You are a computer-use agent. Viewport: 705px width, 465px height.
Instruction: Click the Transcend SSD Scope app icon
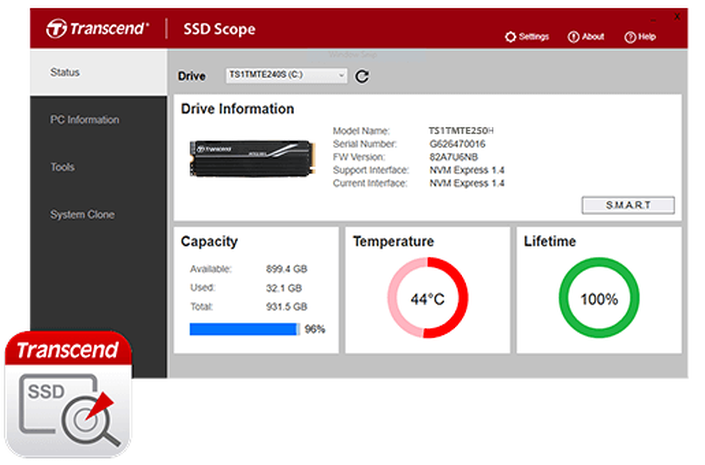(68, 394)
